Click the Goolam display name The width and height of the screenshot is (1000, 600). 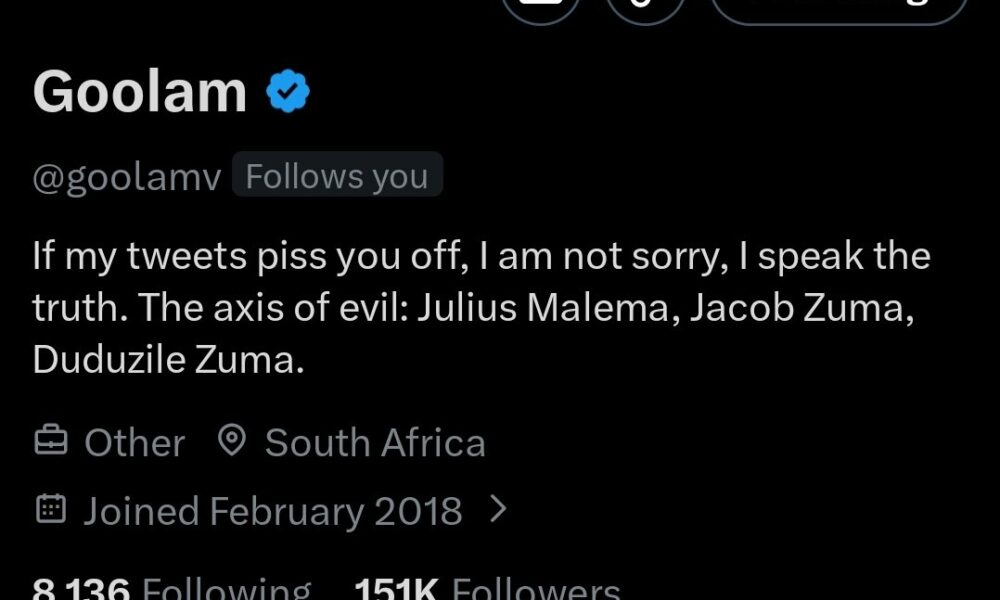(x=140, y=92)
